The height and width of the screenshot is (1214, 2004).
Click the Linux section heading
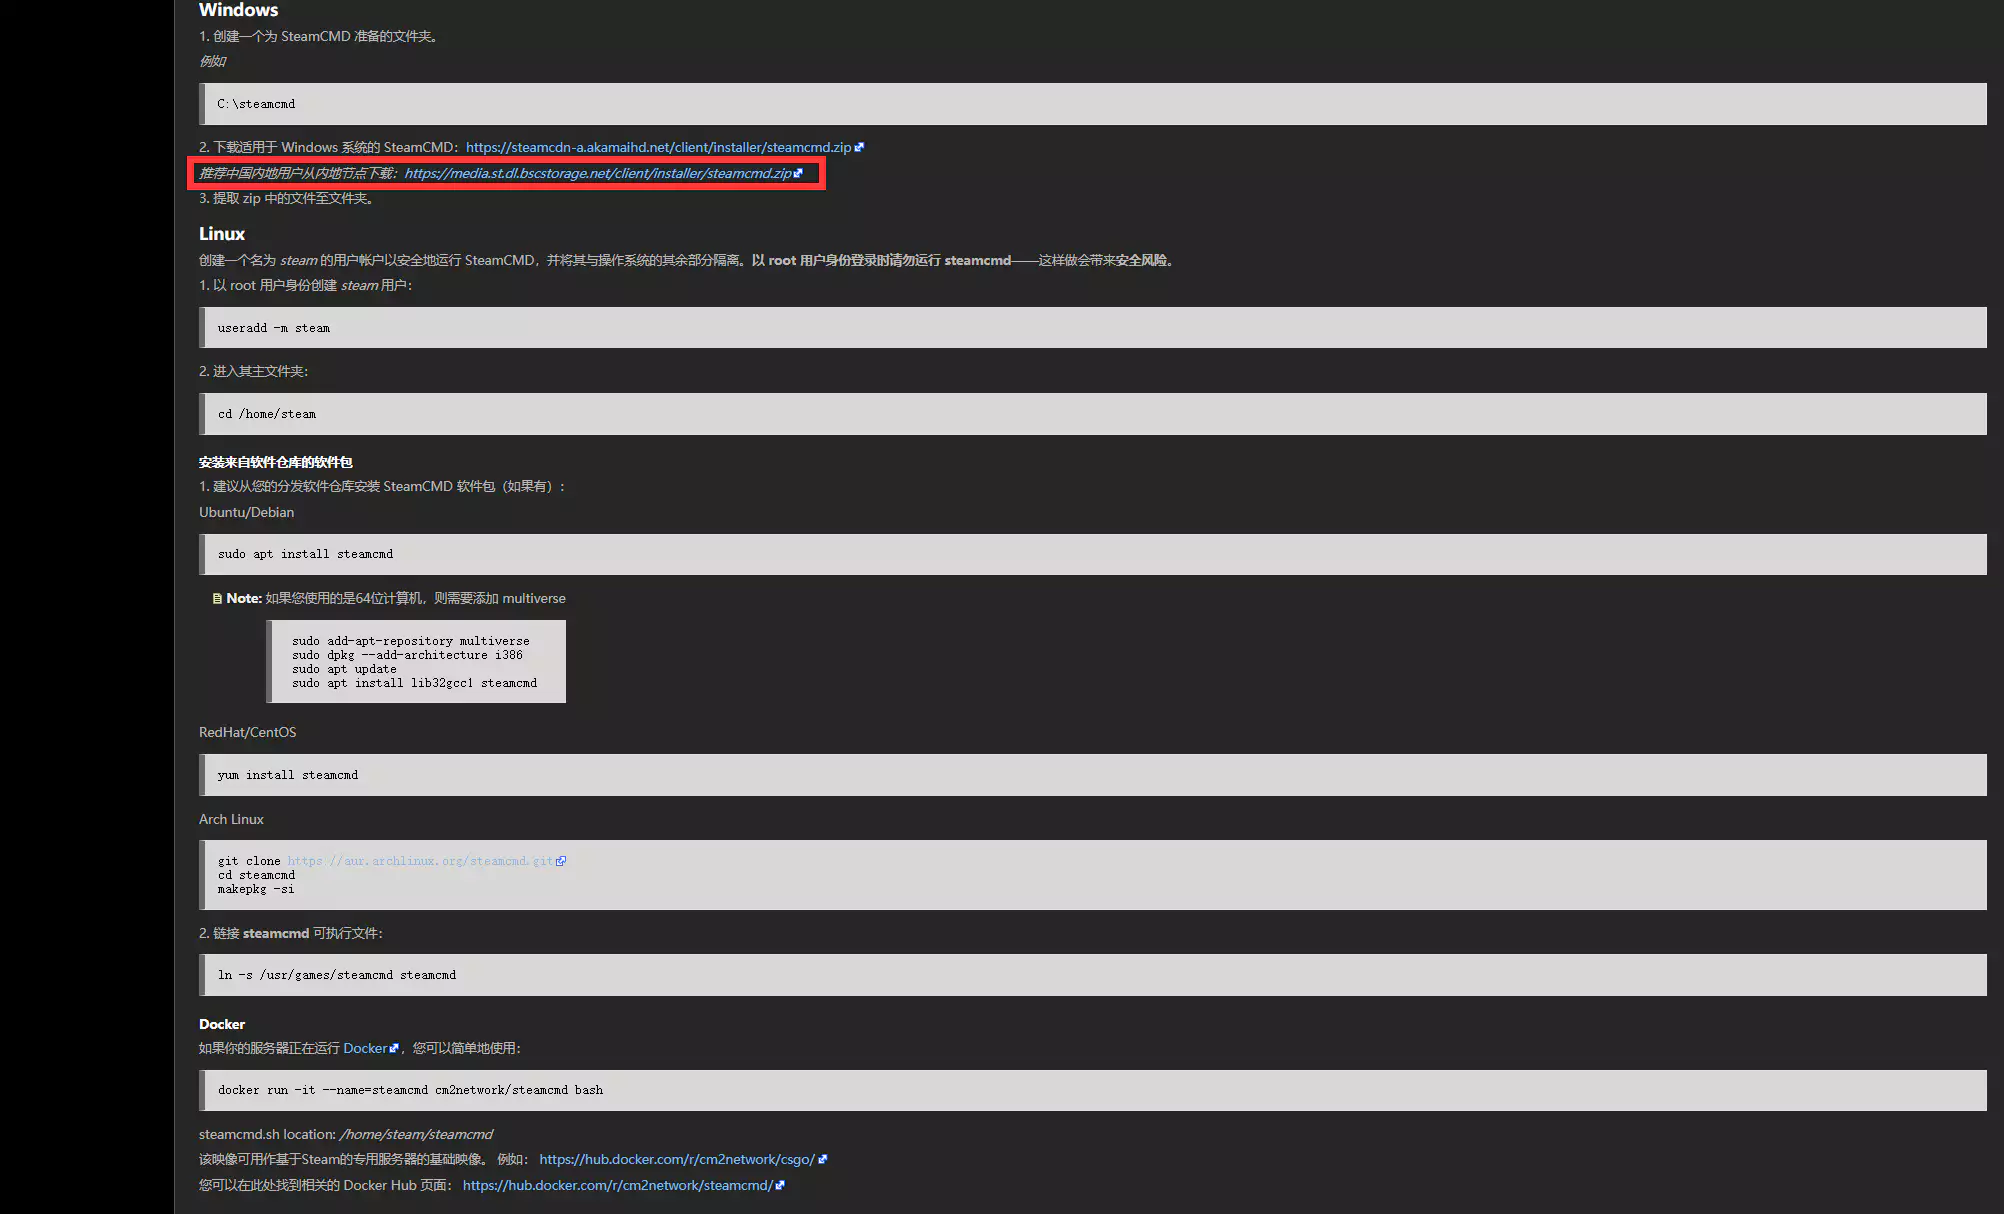(222, 234)
